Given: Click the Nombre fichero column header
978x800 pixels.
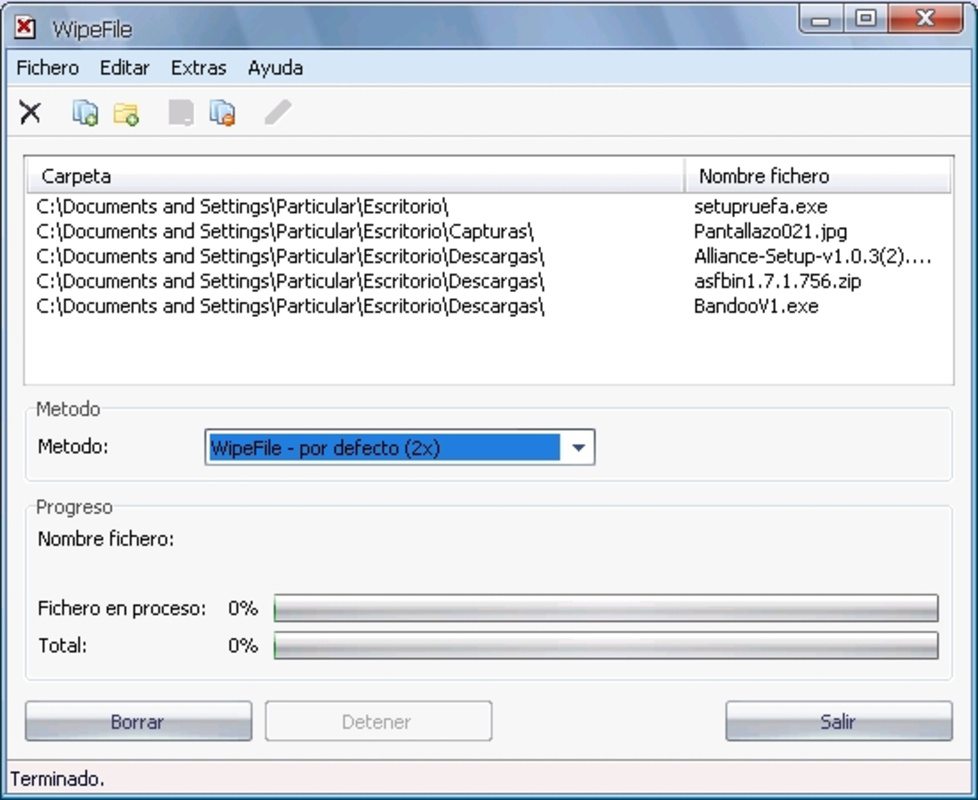Looking at the screenshot, I should point(818,176).
